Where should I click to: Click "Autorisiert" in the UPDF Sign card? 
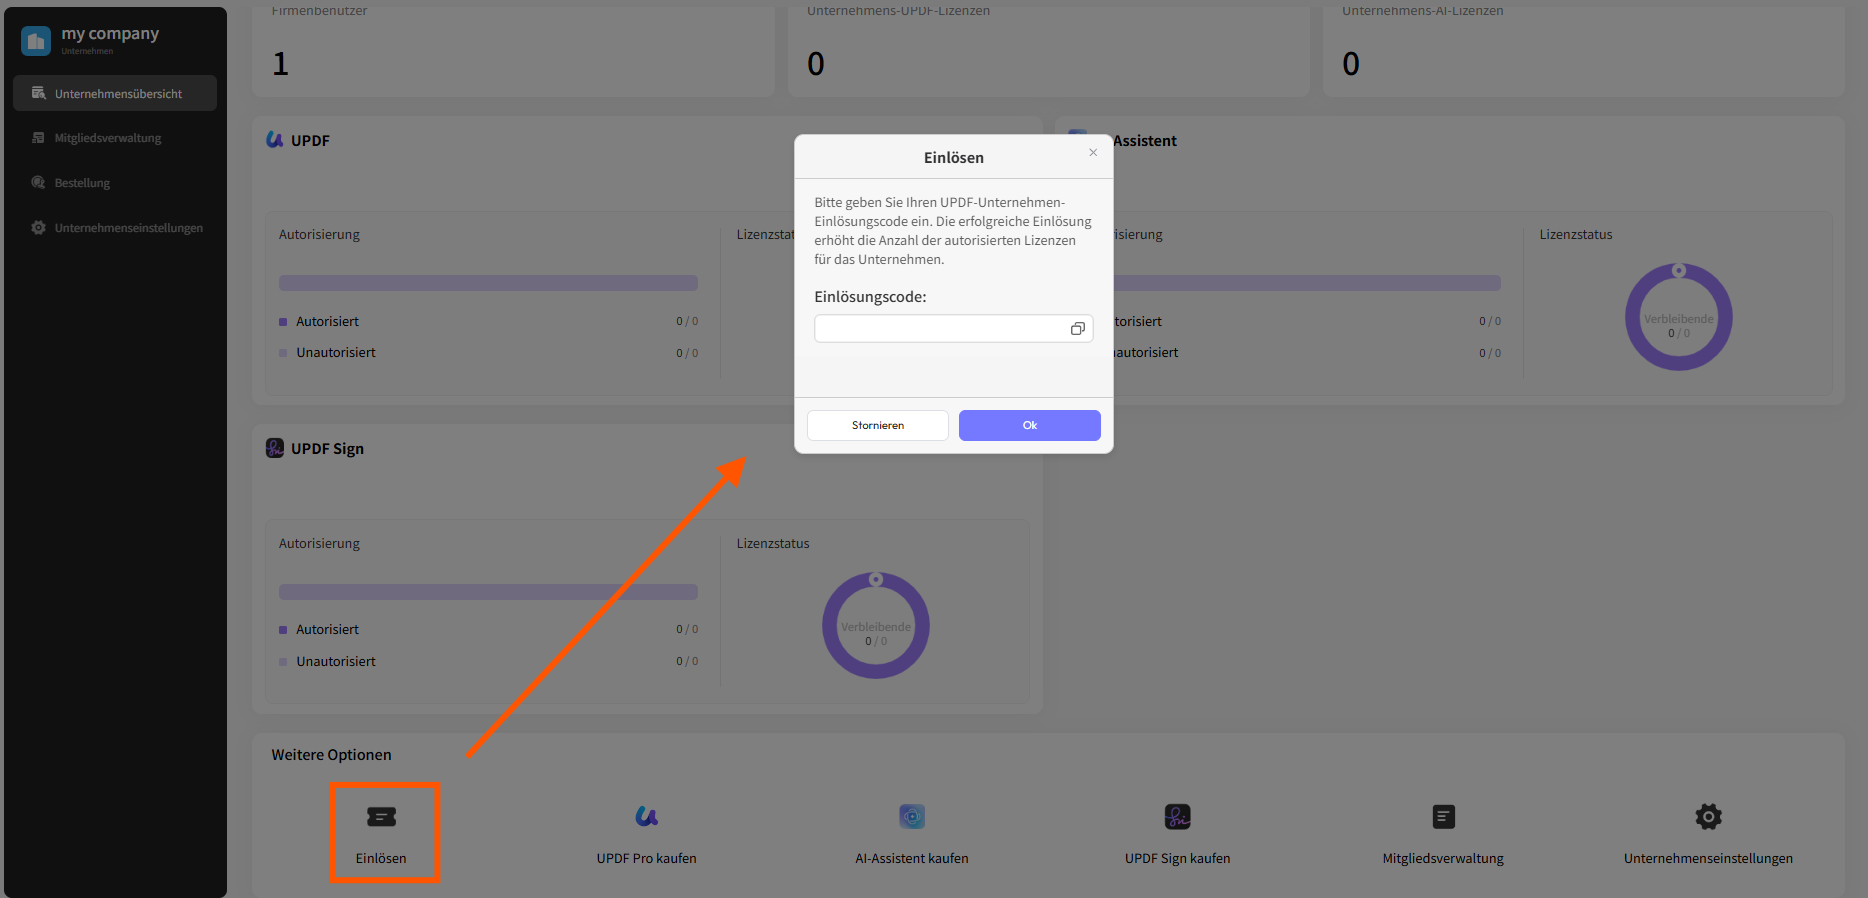327,629
